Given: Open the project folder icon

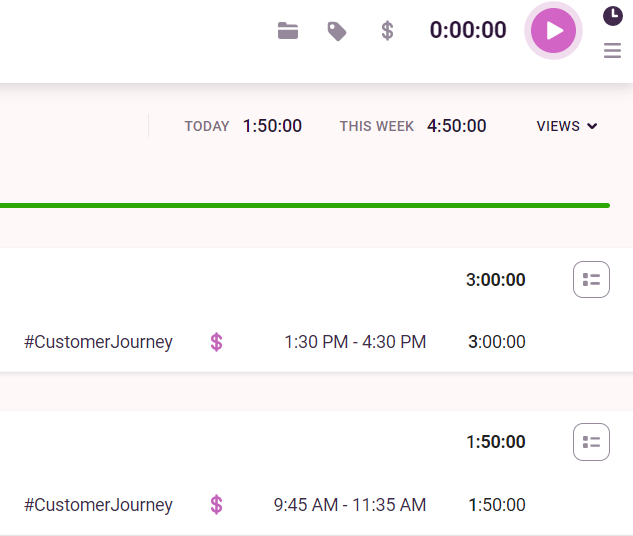Looking at the screenshot, I should click(288, 31).
